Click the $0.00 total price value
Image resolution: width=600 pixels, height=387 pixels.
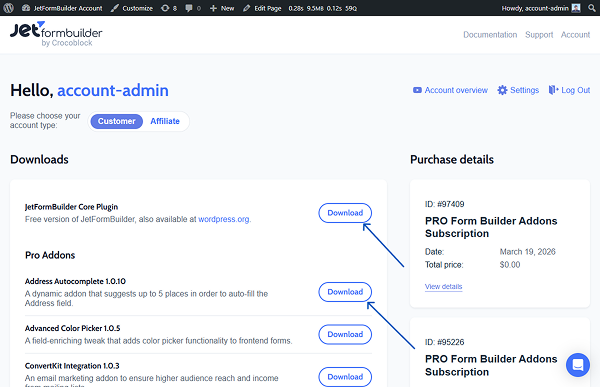(x=510, y=265)
